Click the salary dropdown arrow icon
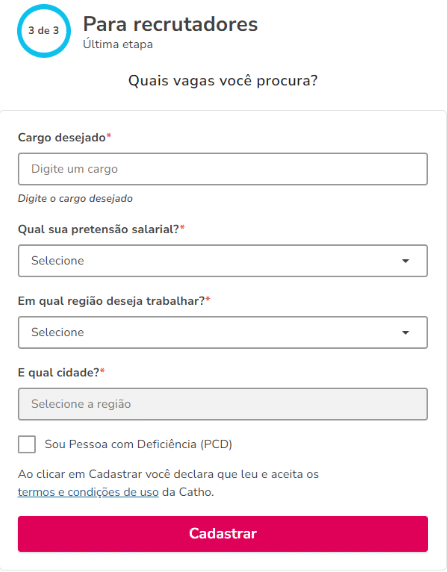447x572 pixels. pos(405,261)
